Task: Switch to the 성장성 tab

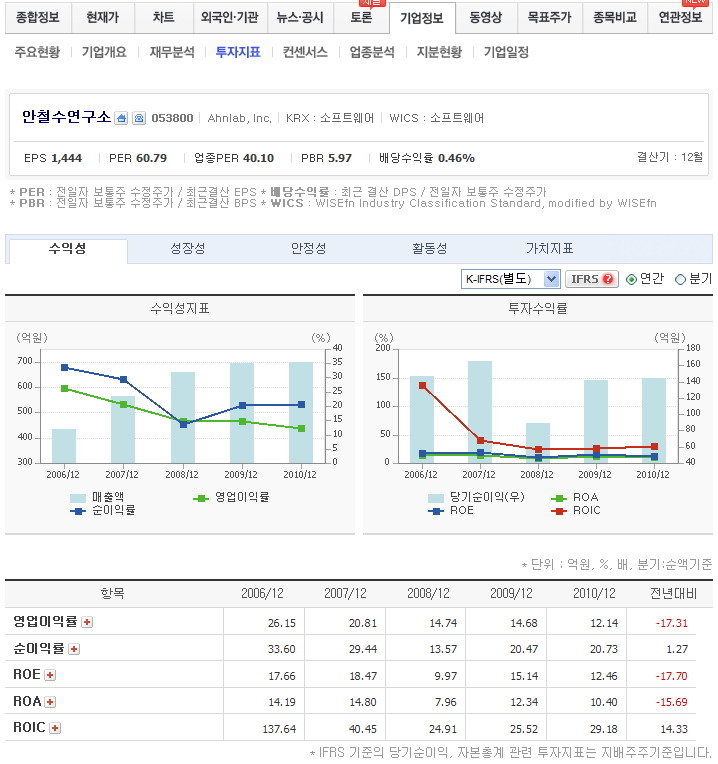Action: pos(188,249)
